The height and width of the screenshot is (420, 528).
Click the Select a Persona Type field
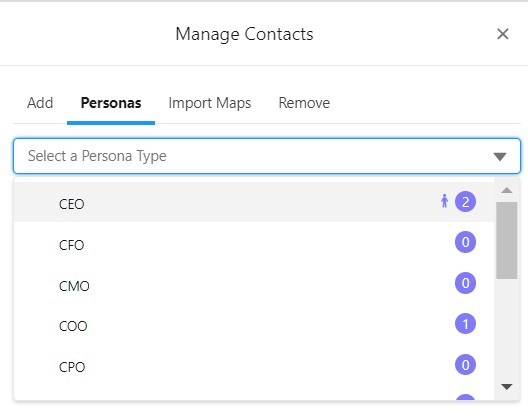[x=267, y=156]
